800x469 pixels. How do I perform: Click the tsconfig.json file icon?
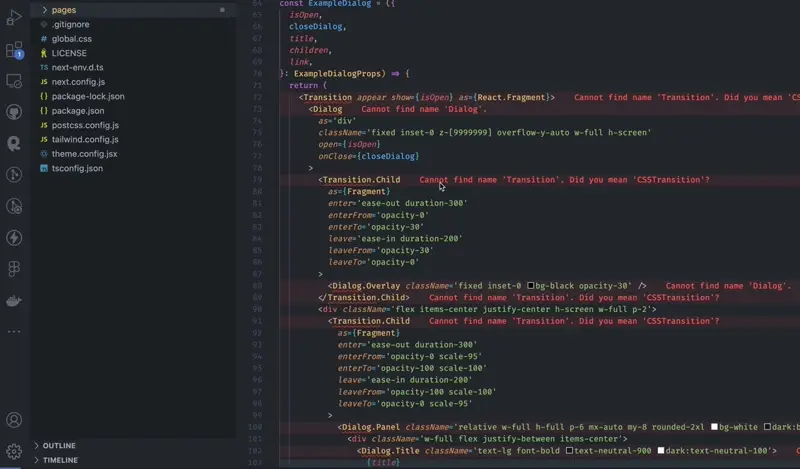point(44,168)
